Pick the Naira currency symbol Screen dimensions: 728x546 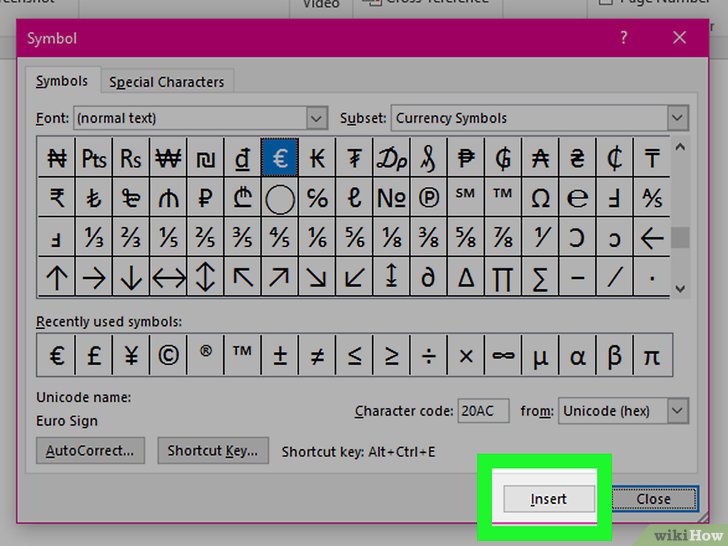point(57,158)
